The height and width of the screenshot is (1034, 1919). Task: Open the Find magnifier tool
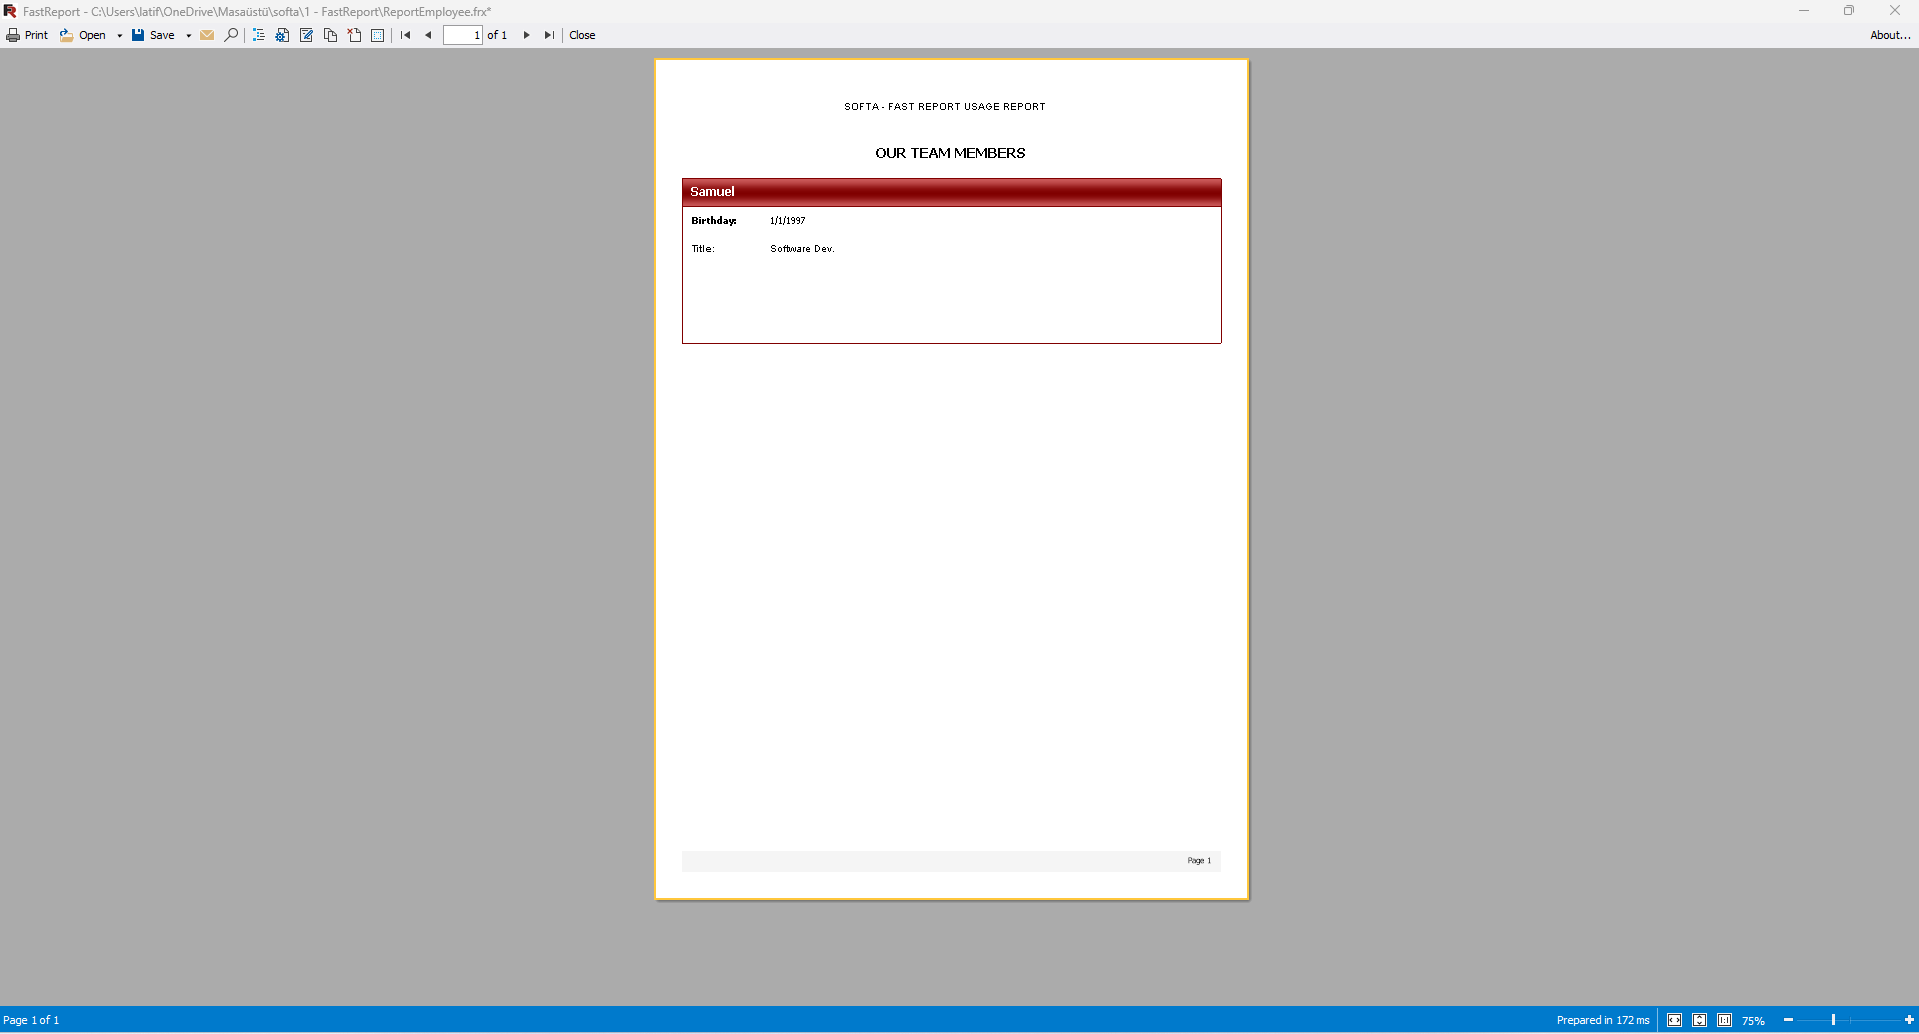[231, 35]
